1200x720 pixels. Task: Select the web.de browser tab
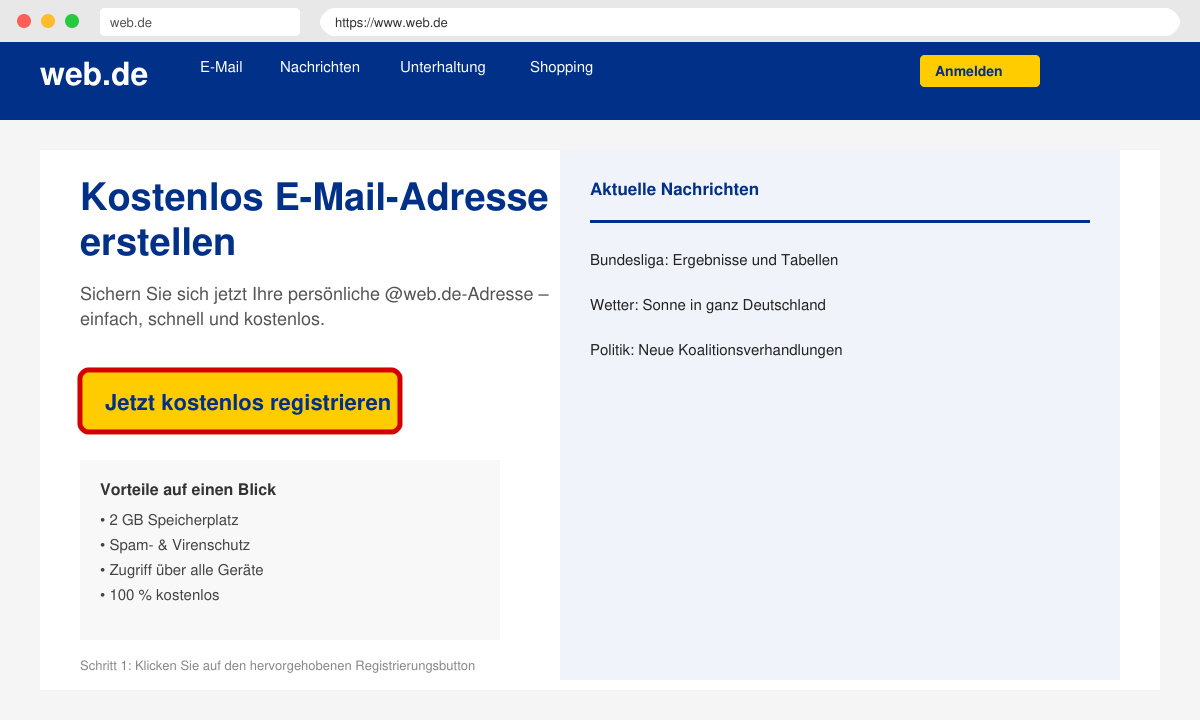[x=200, y=22]
